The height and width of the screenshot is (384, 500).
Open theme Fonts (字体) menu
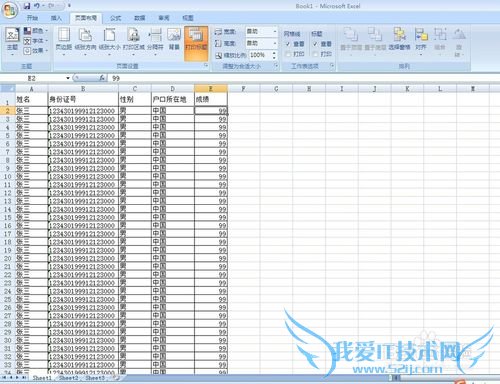point(36,41)
